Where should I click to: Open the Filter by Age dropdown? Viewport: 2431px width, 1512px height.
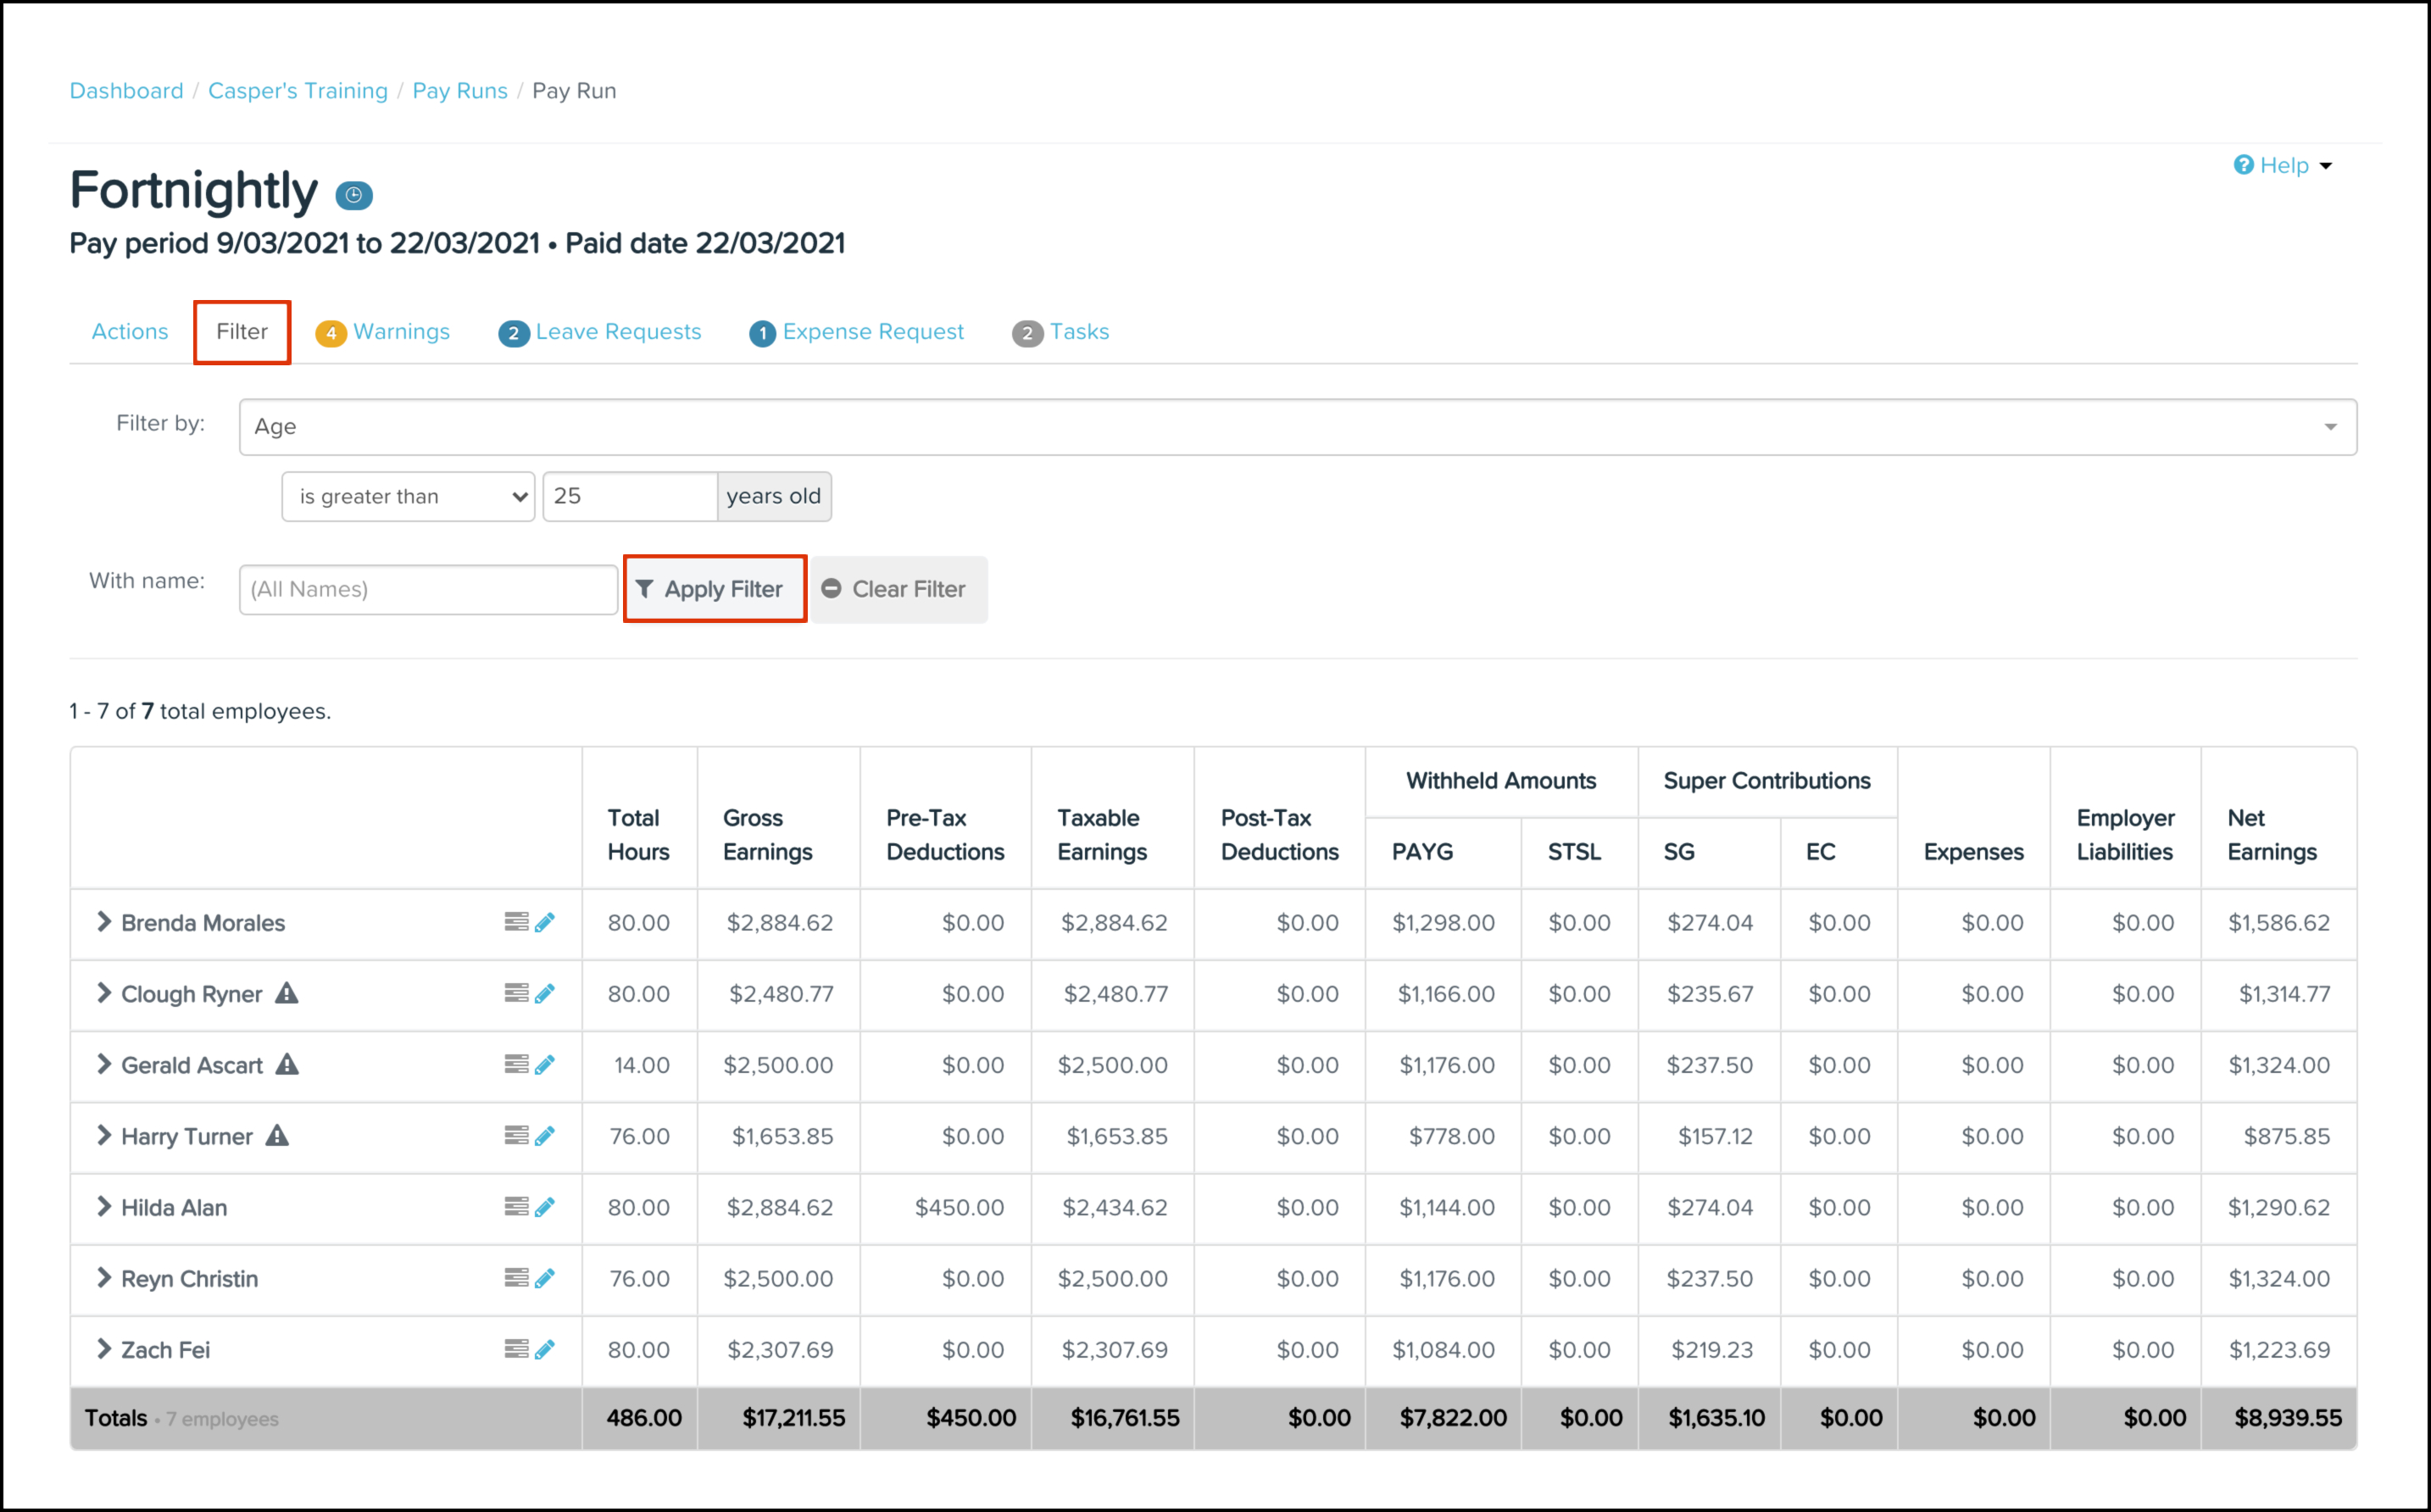(x=1297, y=427)
